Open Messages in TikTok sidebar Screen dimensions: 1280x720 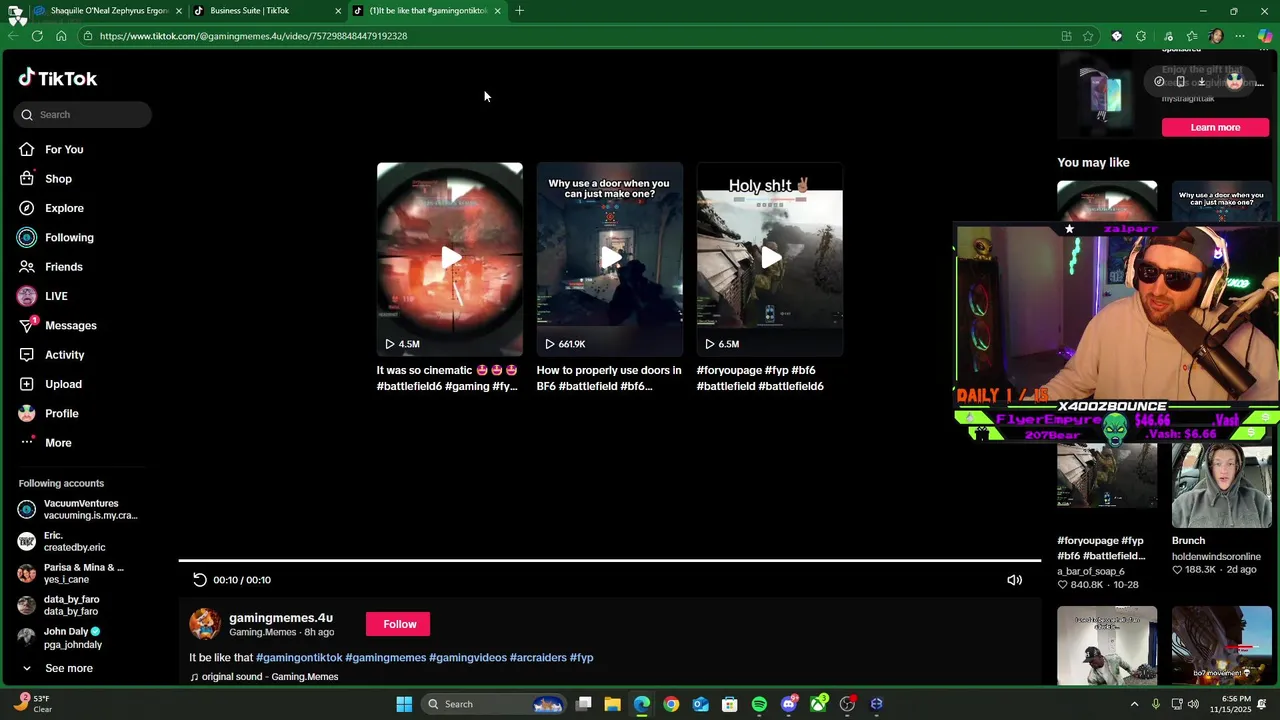(x=70, y=325)
